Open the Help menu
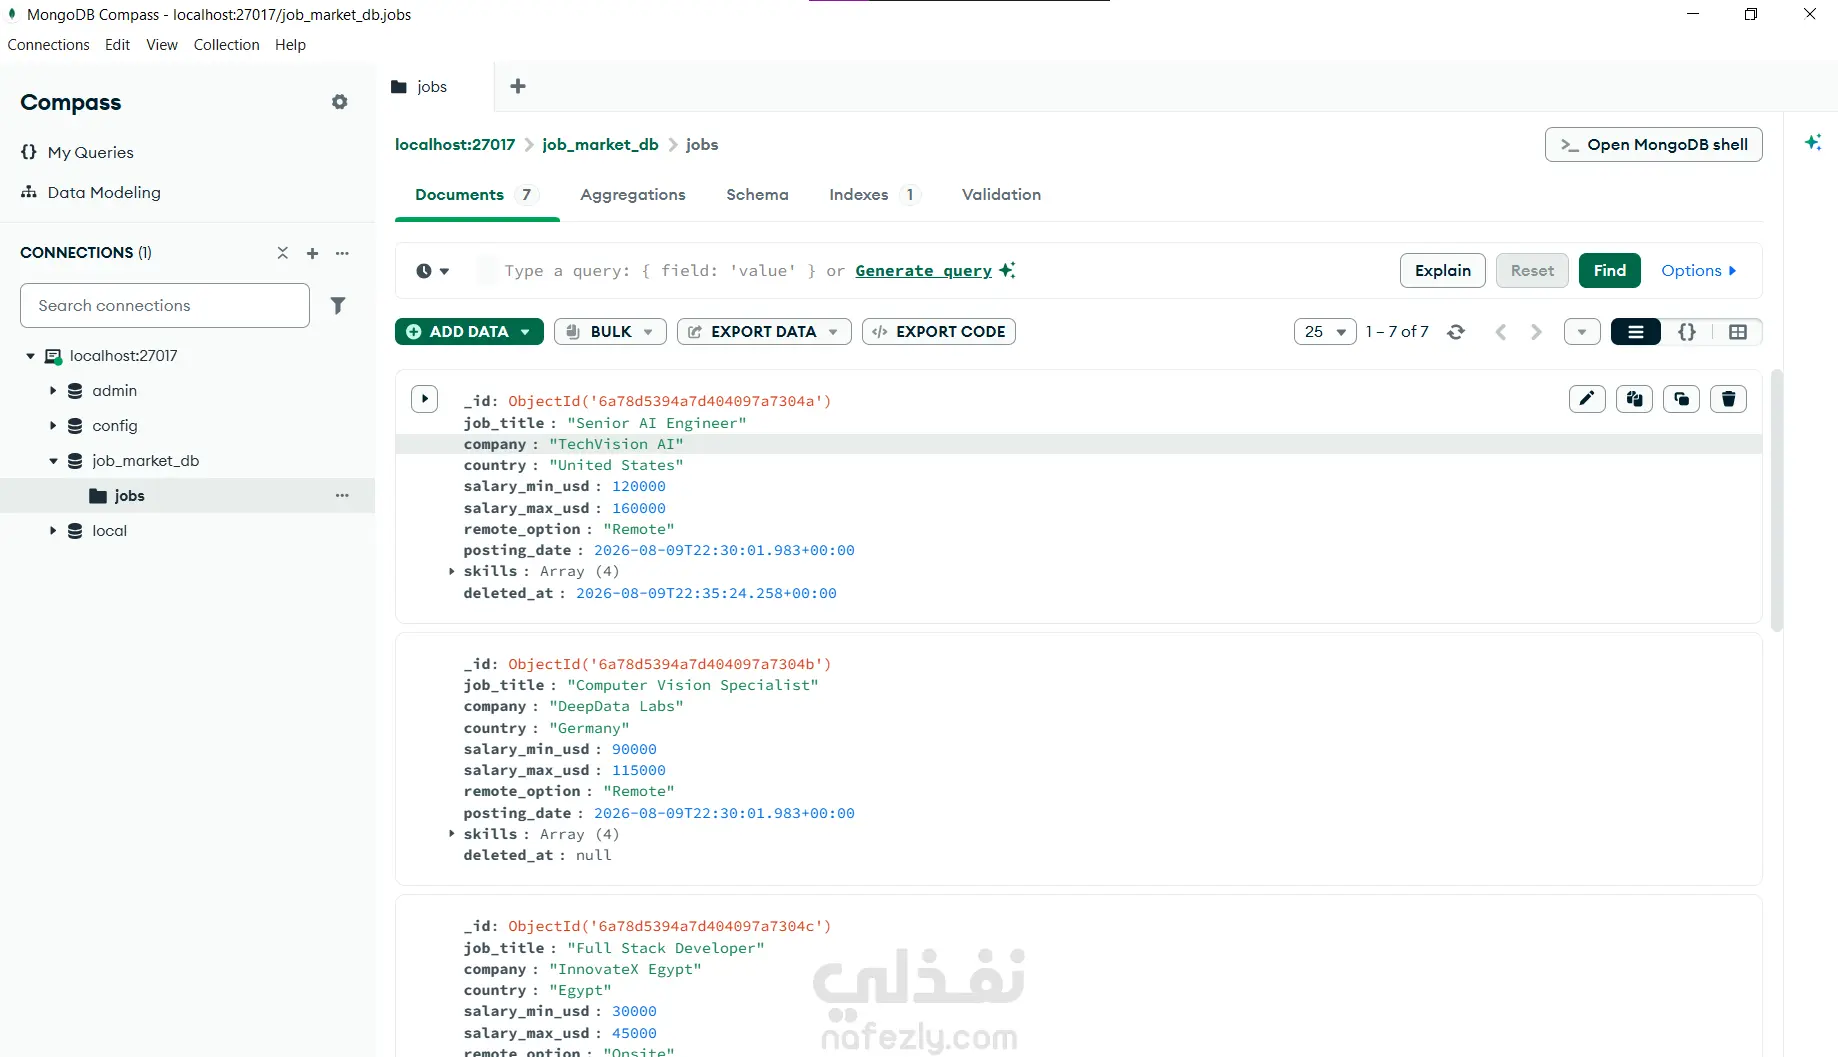1838x1057 pixels. 290,45
